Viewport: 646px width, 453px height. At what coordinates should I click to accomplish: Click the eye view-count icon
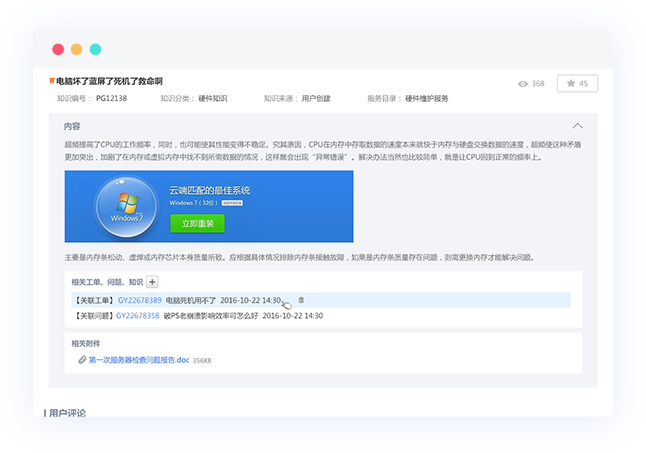click(x=523, y=84)
